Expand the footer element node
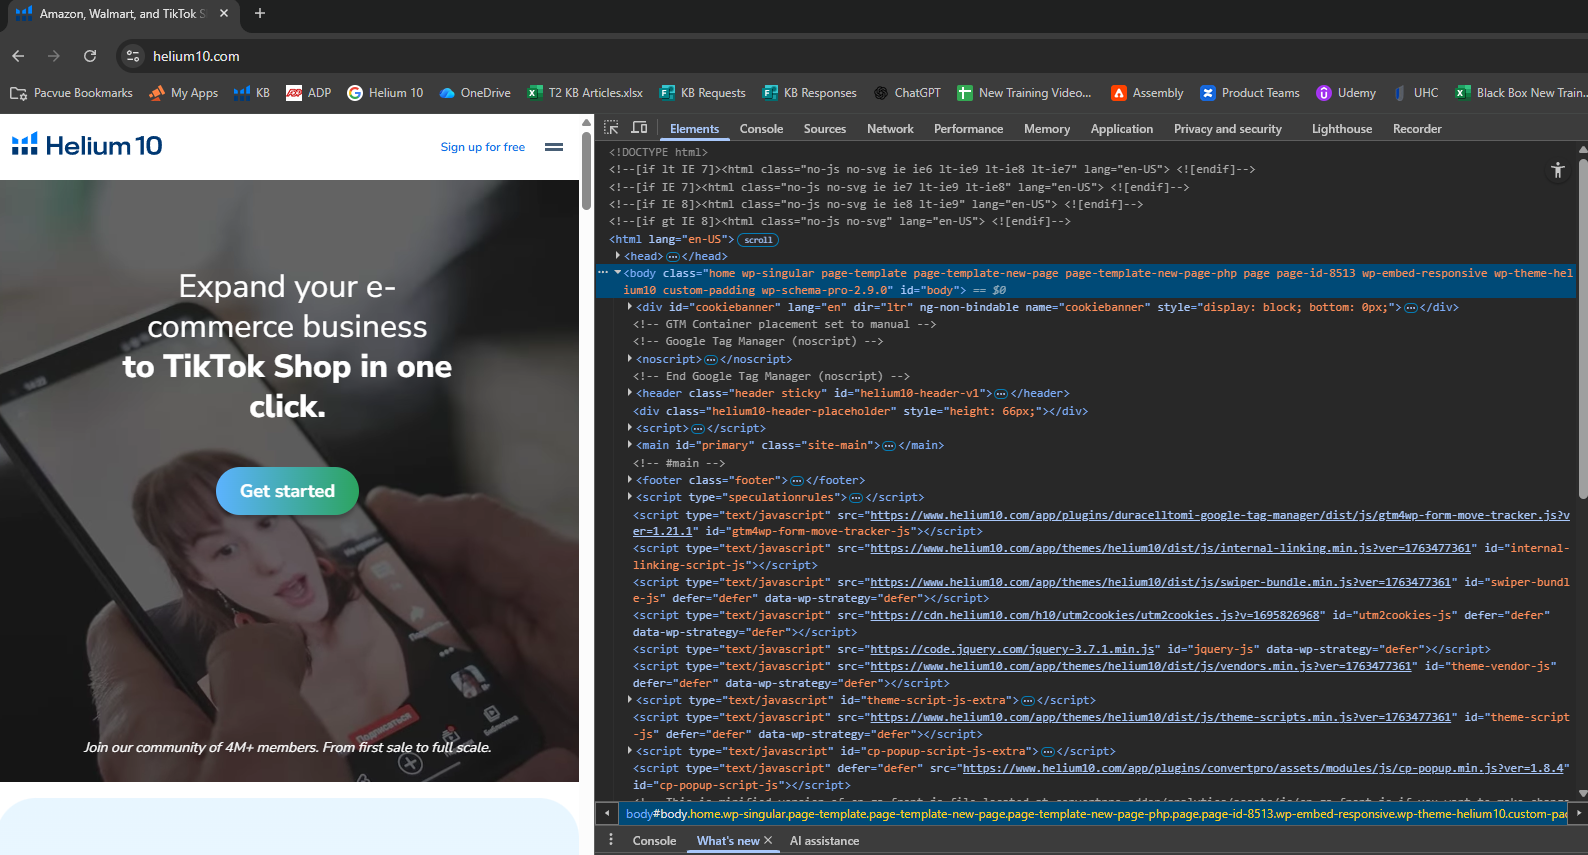This screenshot has height=855, width=1588. [629, 480]
